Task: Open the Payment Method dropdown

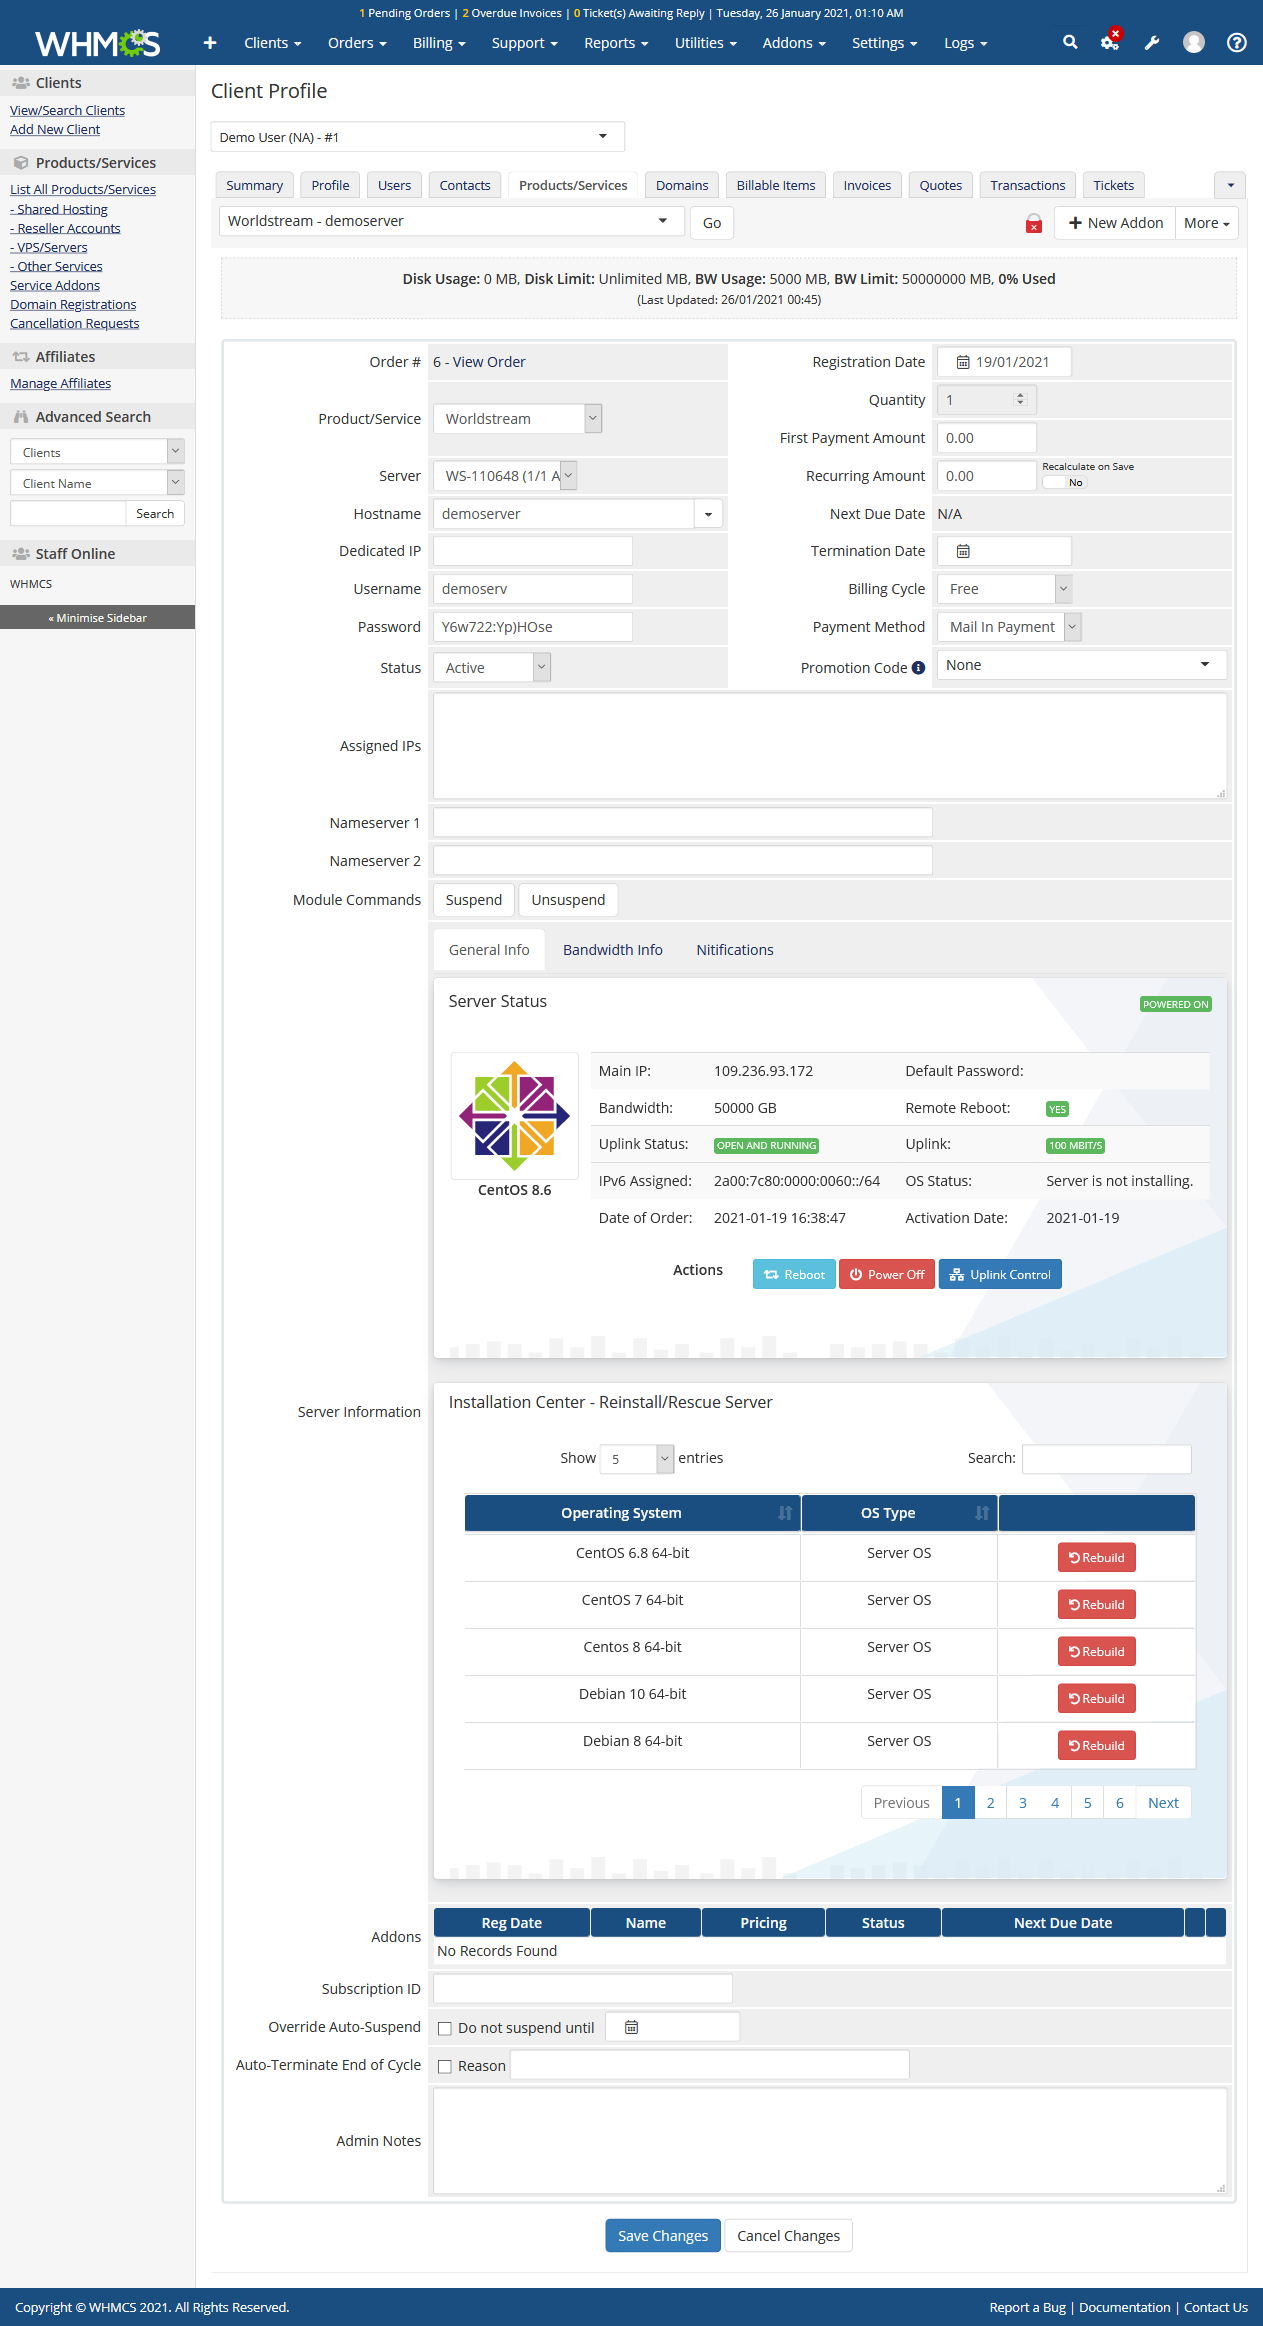Action: tap(1010, 627)
